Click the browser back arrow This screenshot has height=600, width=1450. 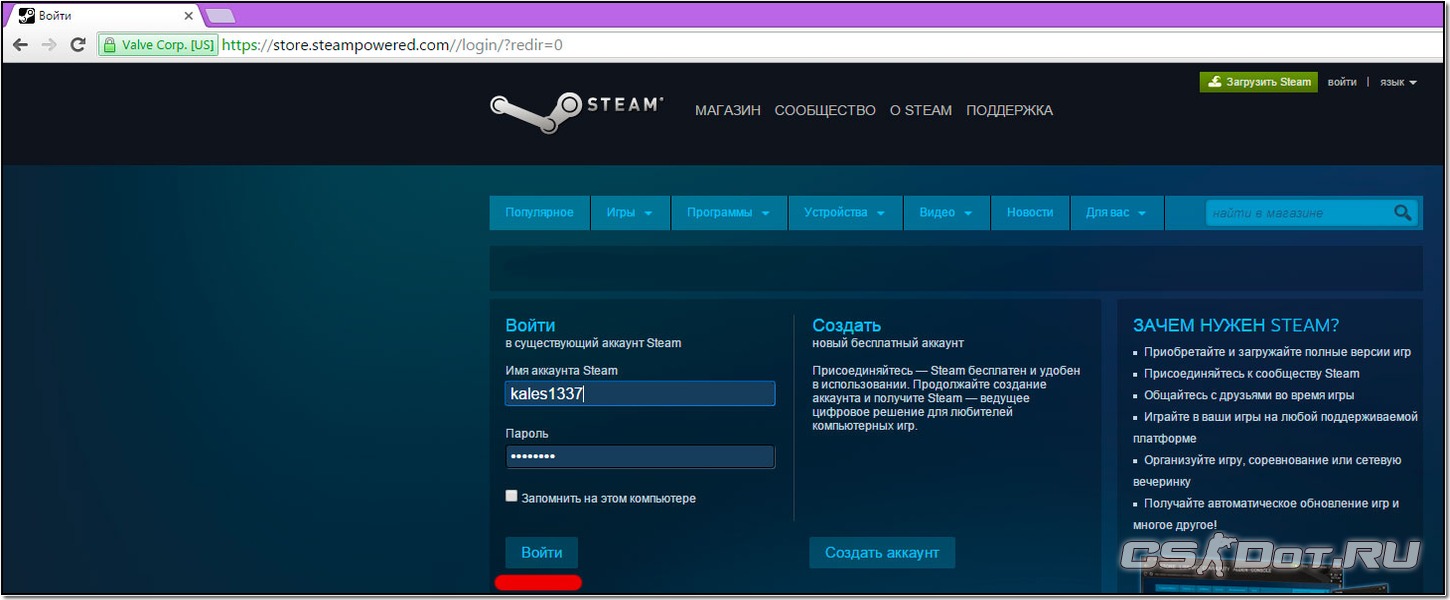coord(21,45)
